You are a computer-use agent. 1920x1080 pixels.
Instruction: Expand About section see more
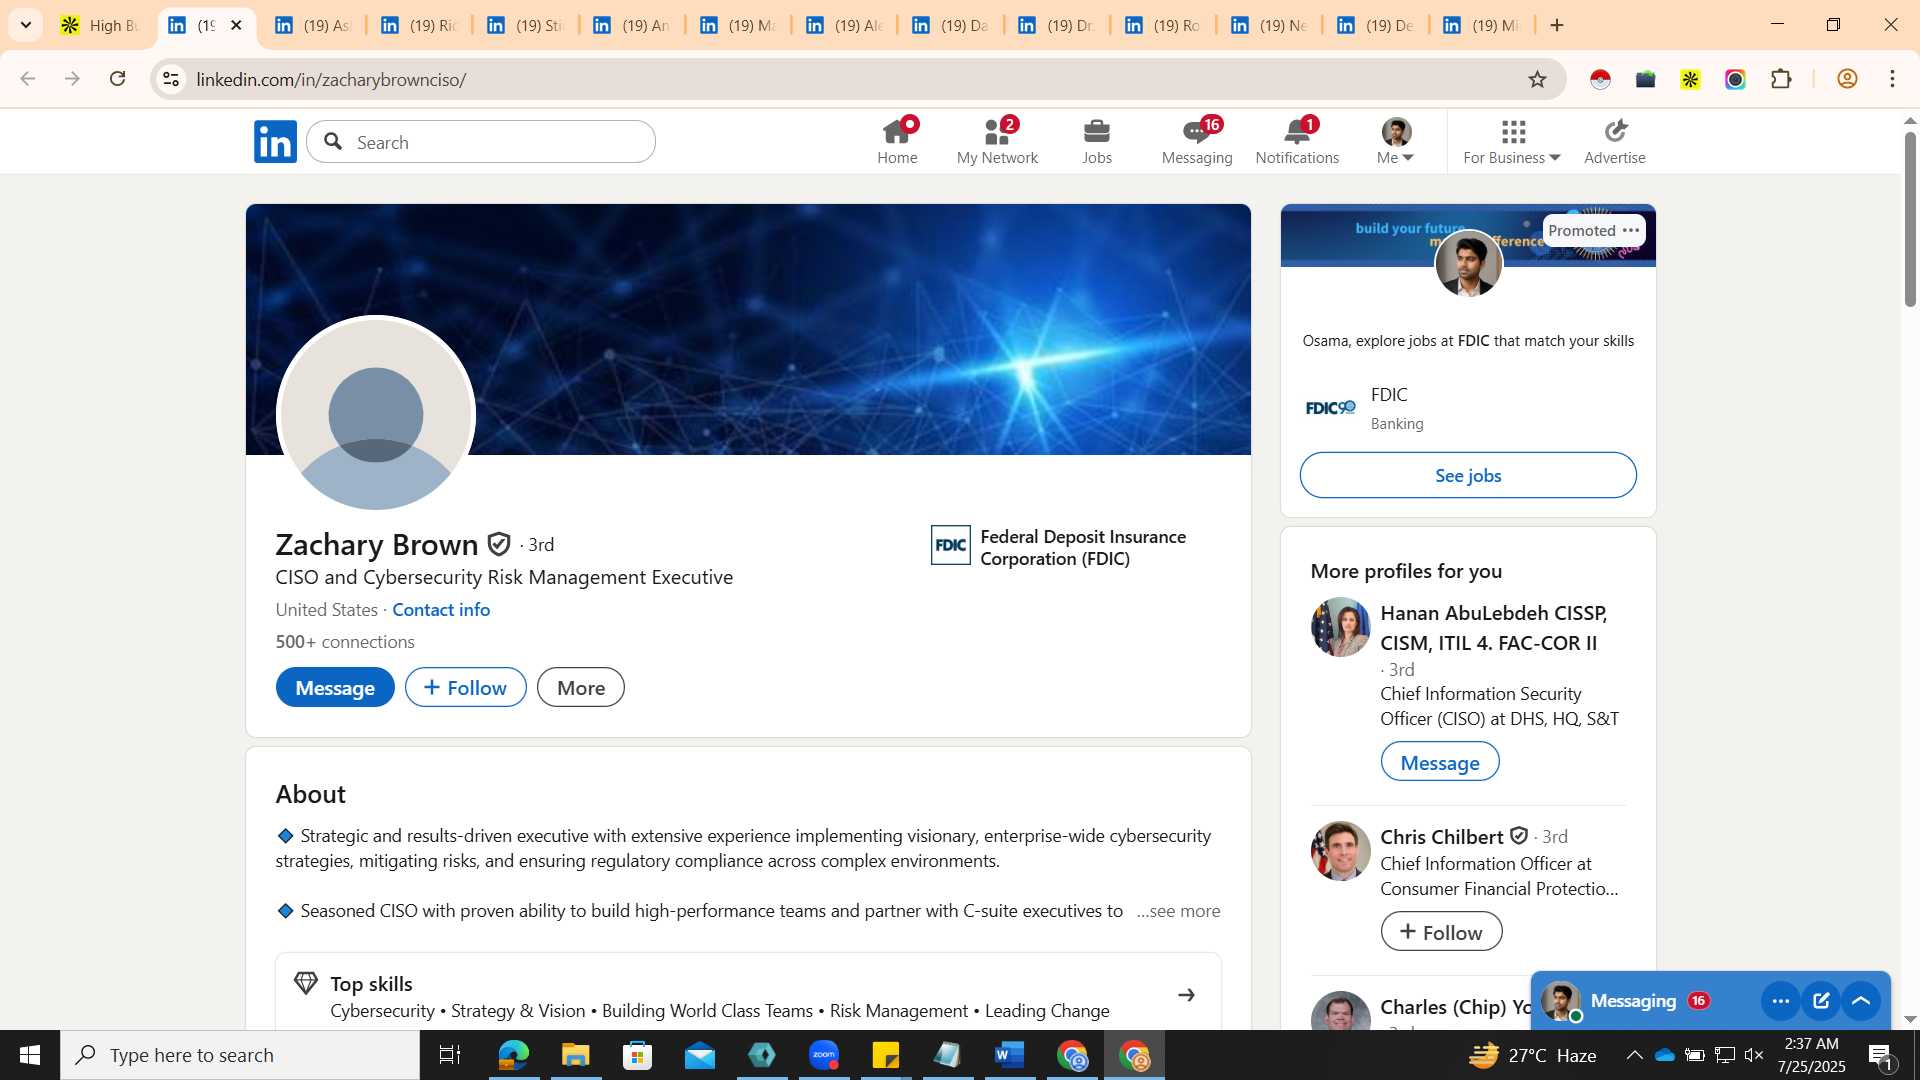click(1178, 911)
